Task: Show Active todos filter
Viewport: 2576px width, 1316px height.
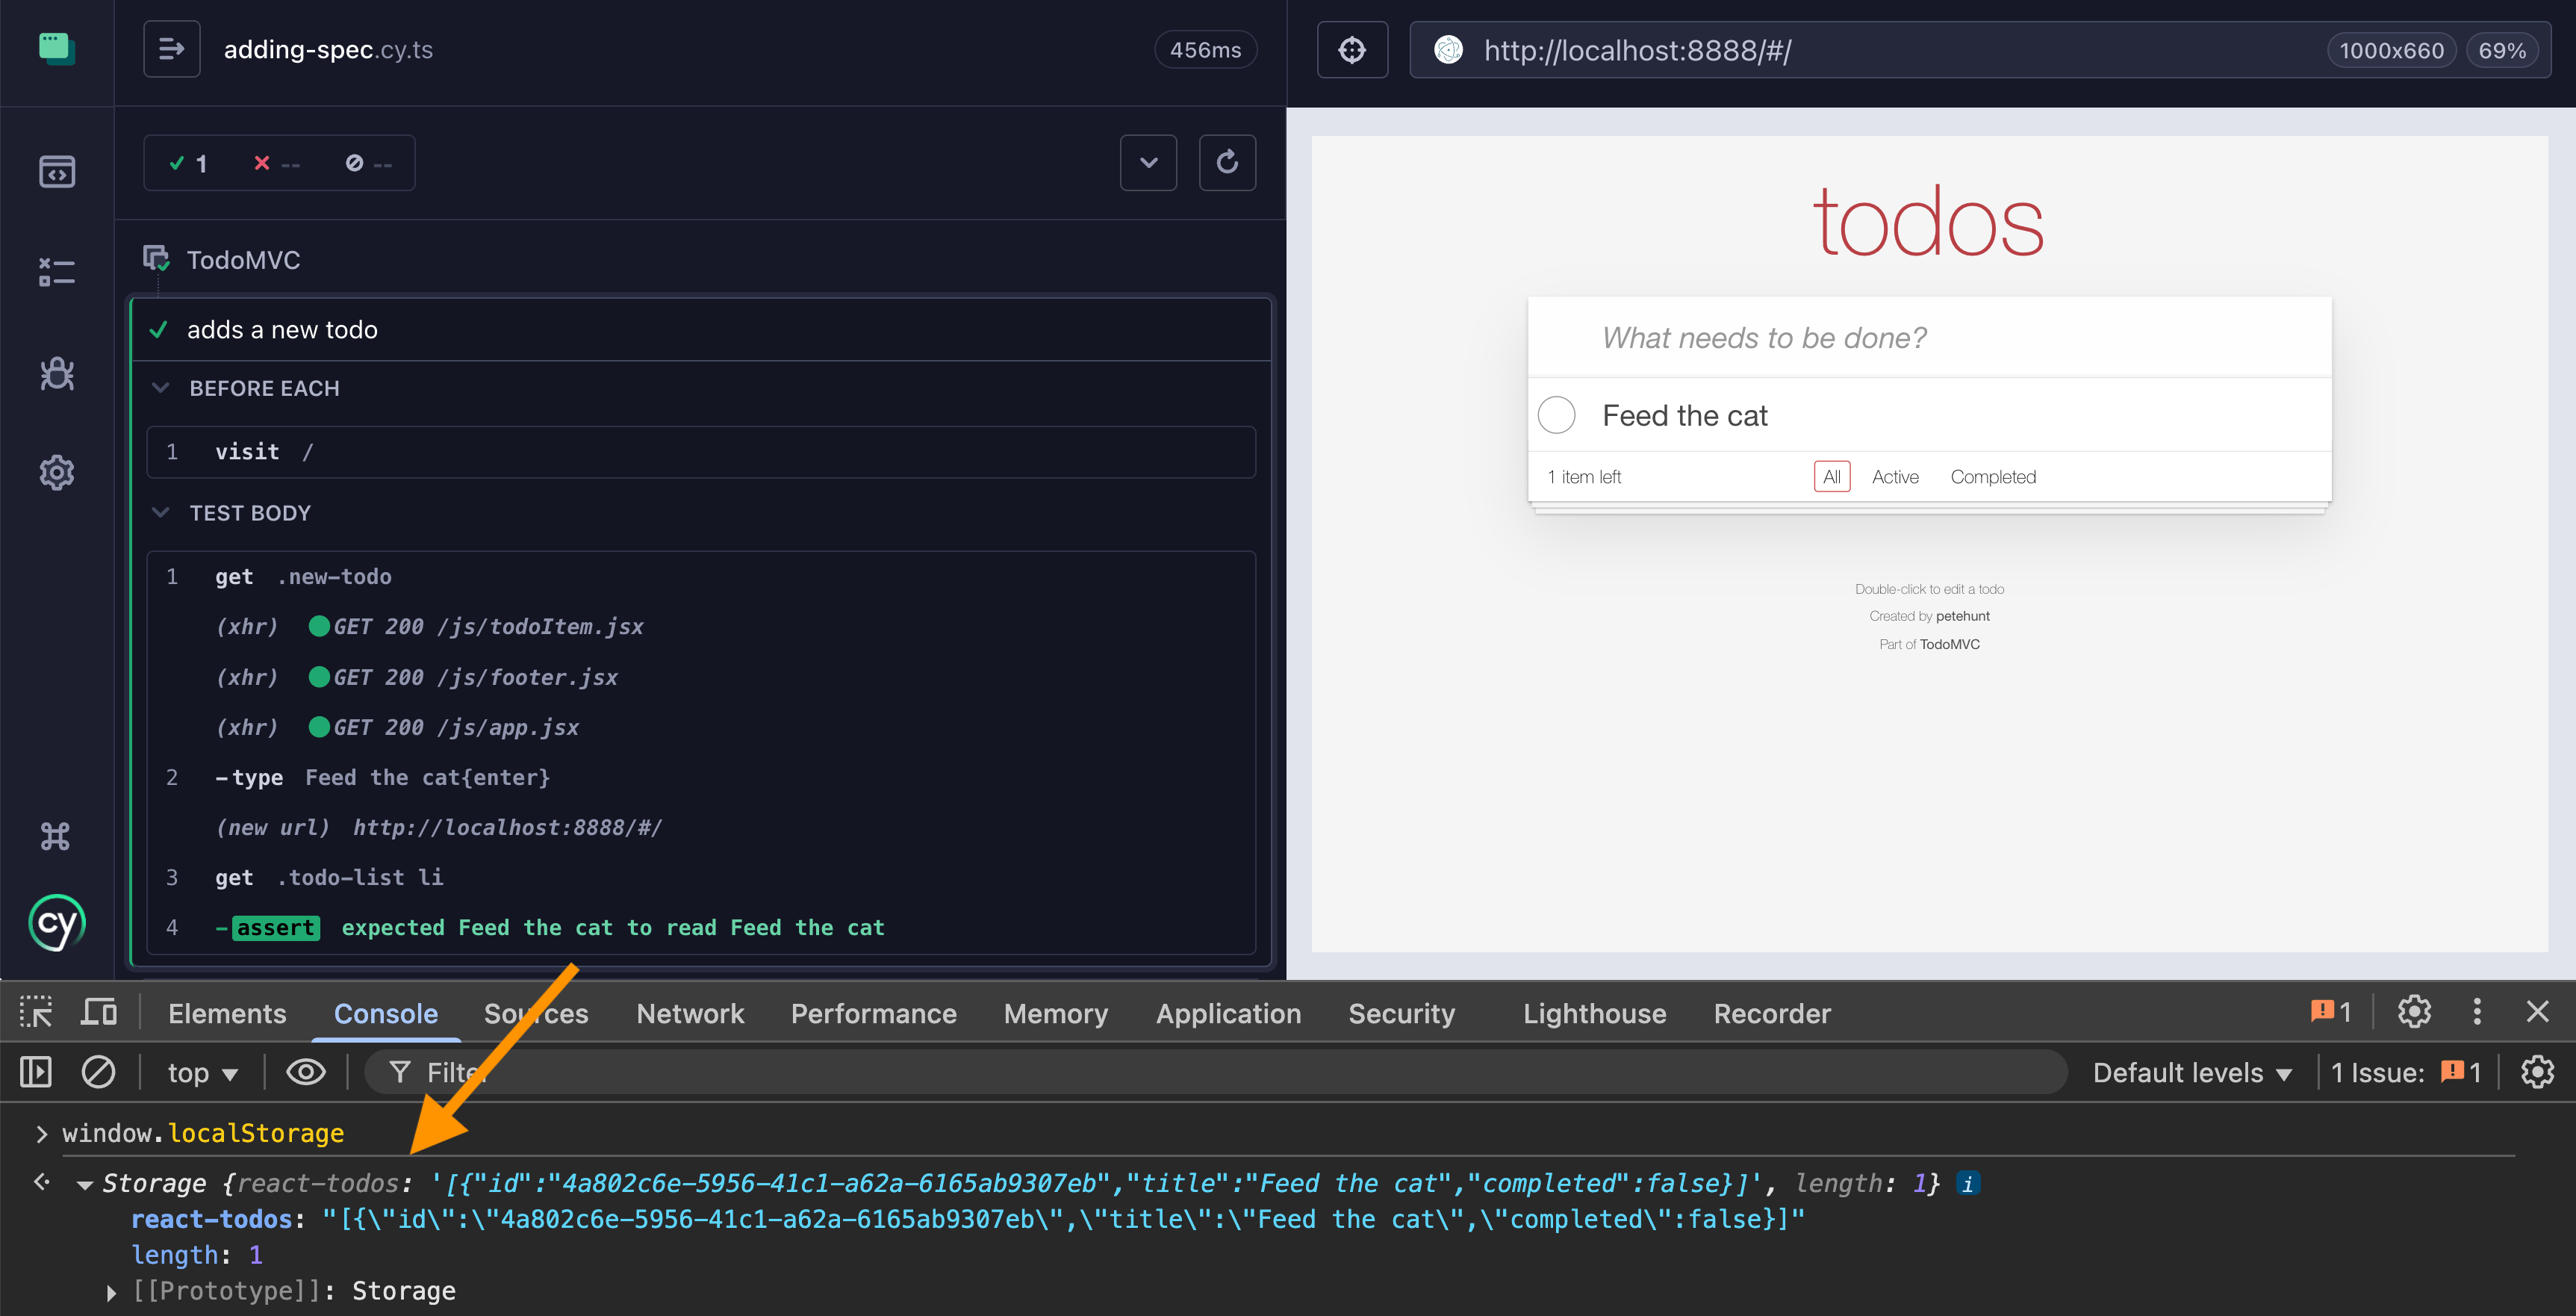Action: coord(1895,476)
